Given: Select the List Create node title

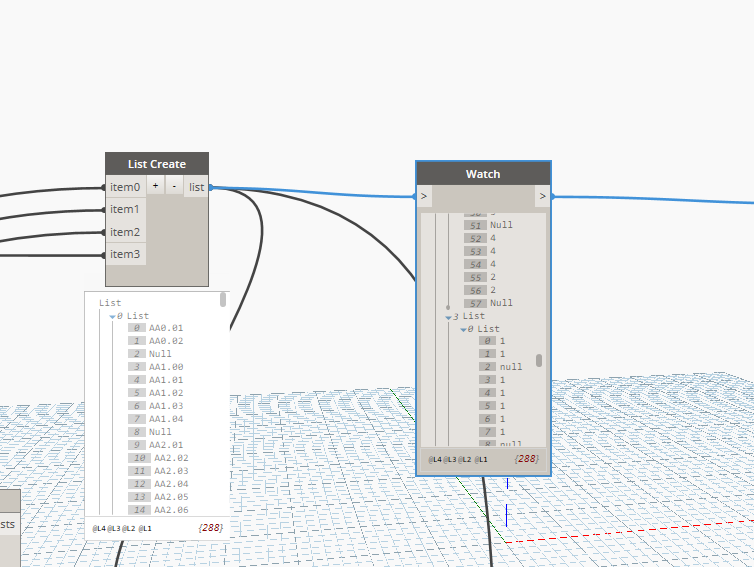Looking at the screenshot, I should [157, 164].
